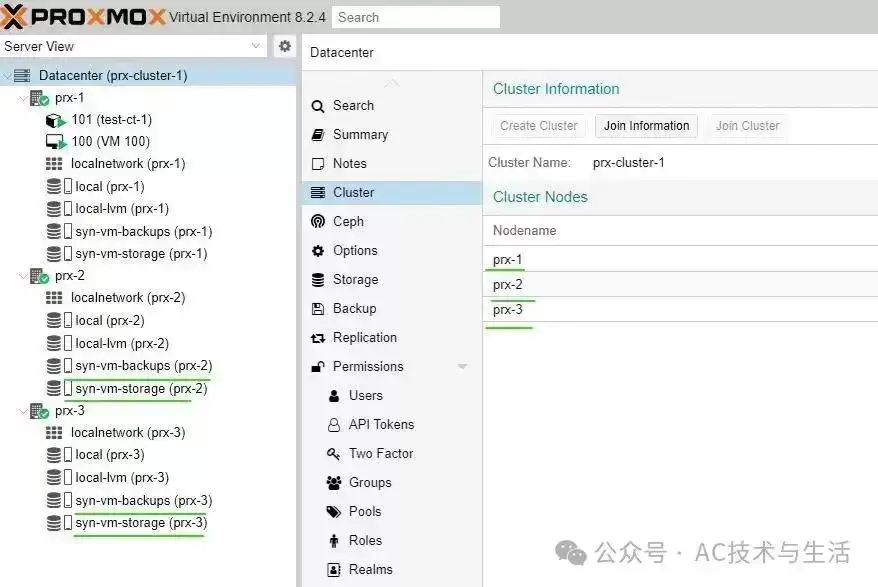Click the Options gear icon
The image size is (878, 587).
[x=317, y=250]
